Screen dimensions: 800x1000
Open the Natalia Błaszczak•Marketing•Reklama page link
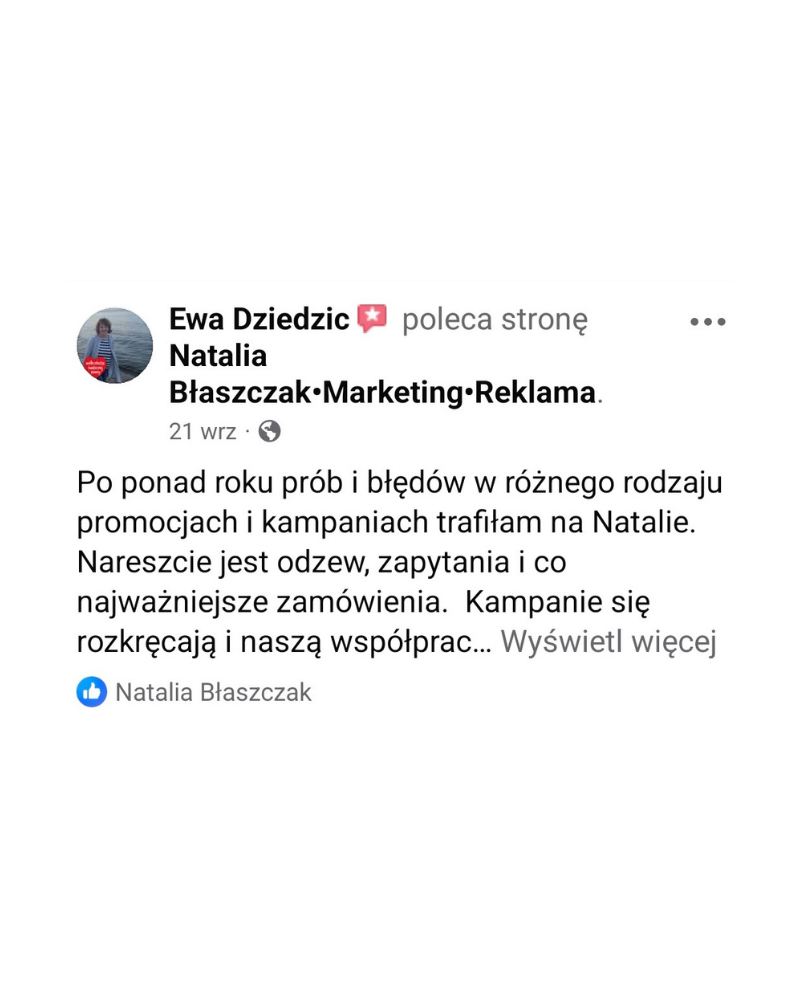coord(383,392)
